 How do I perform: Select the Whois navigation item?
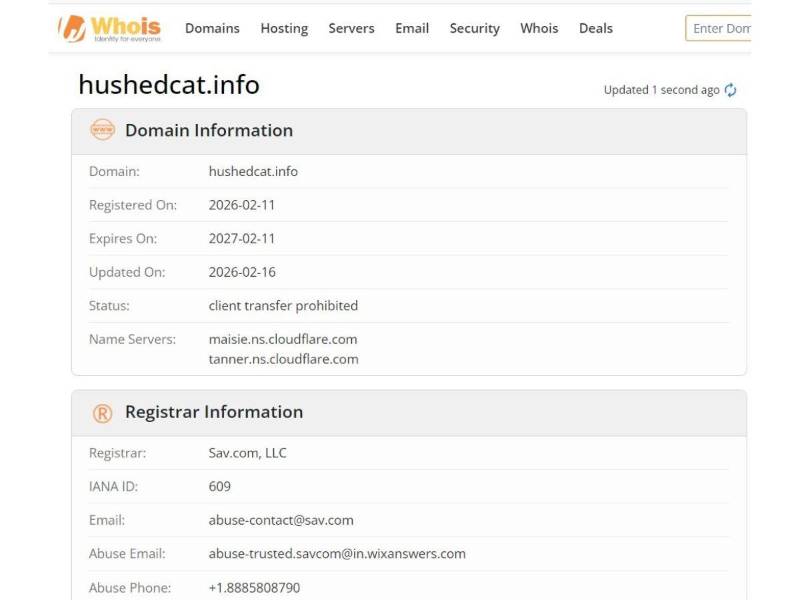click(x=539, y=29)
